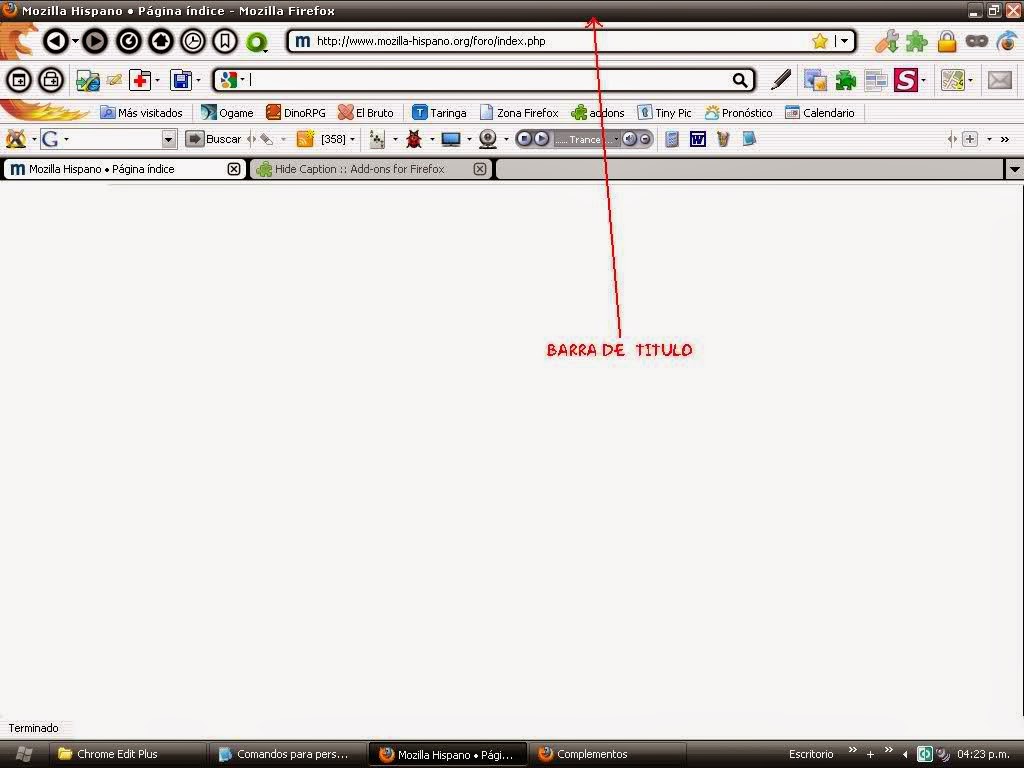This screenshot has width=1024, height=768.
Task: Bookmark this page with the star icon
Action: click(x=818, y=41)
